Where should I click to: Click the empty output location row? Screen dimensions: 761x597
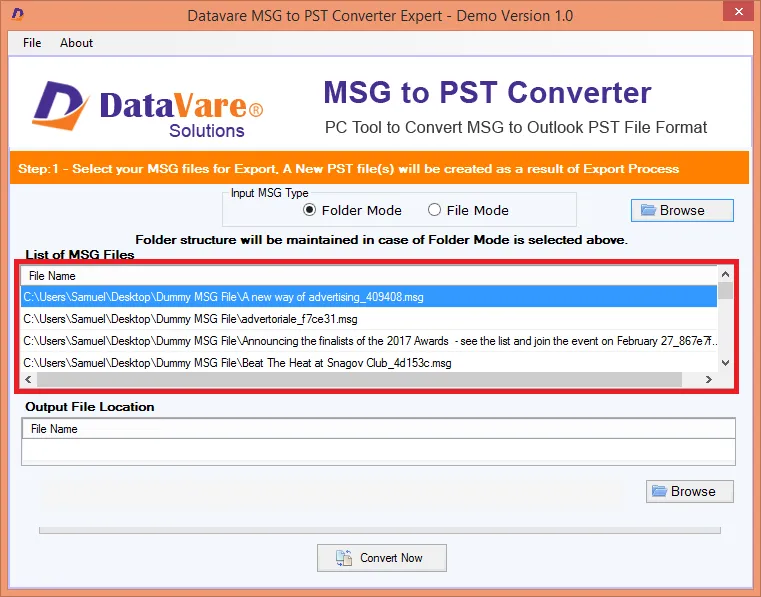tap(379, 450)
